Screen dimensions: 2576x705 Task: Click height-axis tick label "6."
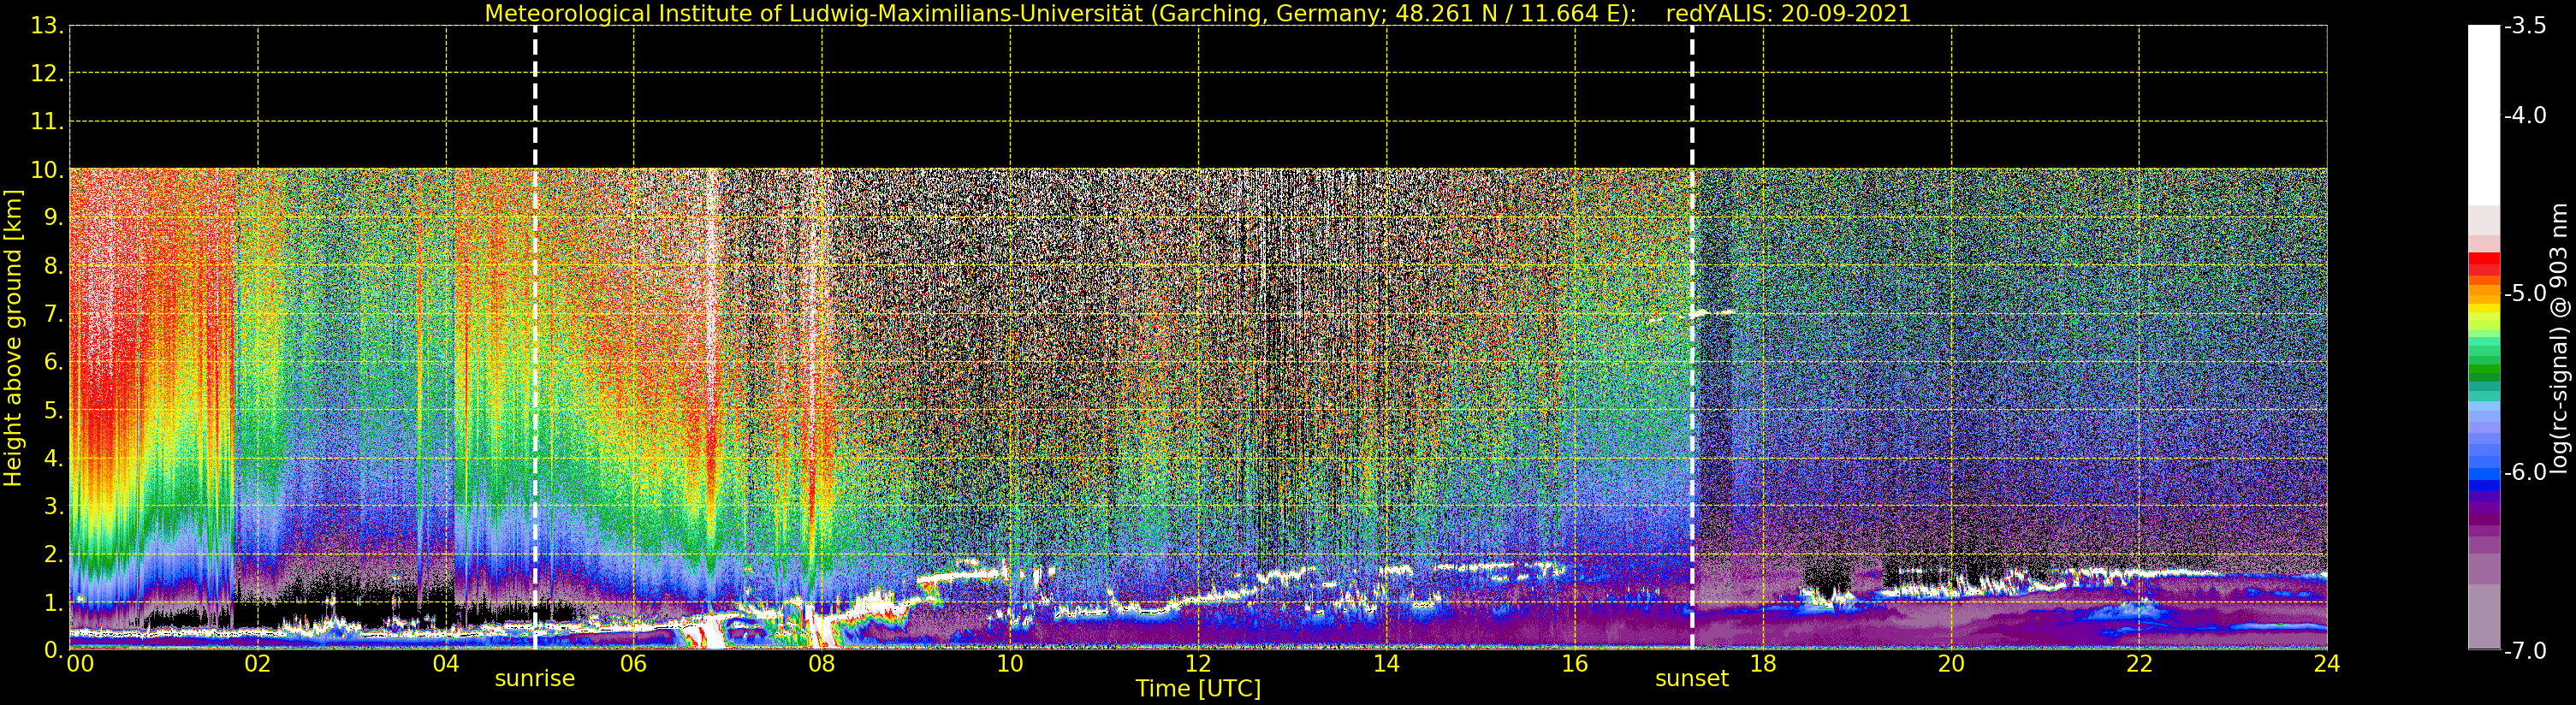[54, 362]
